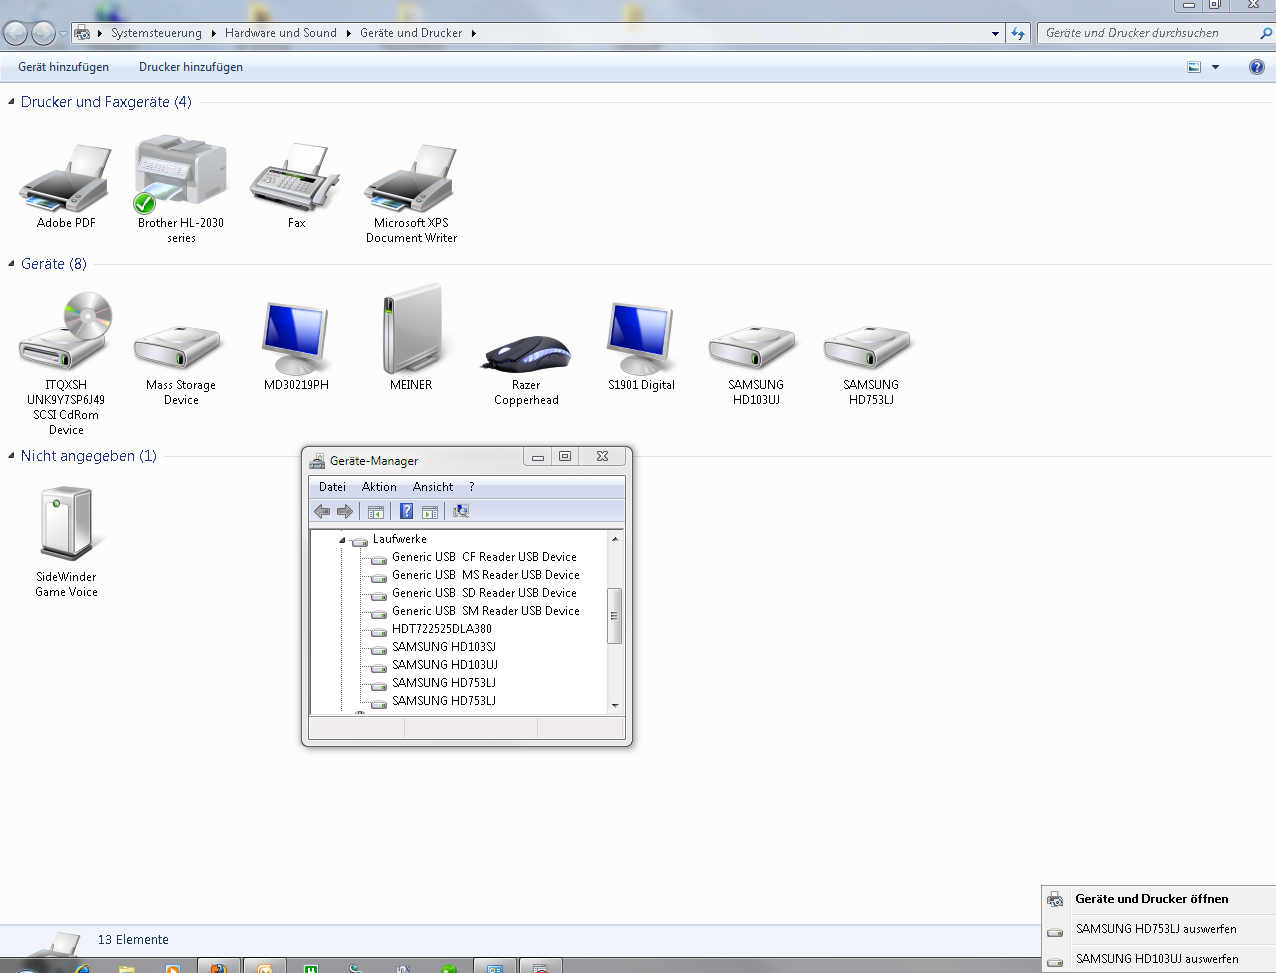Choose SAMSUNG HD753LJ auswerfen in tray menu
Image resolution: width=1276 pixels, height=973 pixels.
tap(1158, 929)
